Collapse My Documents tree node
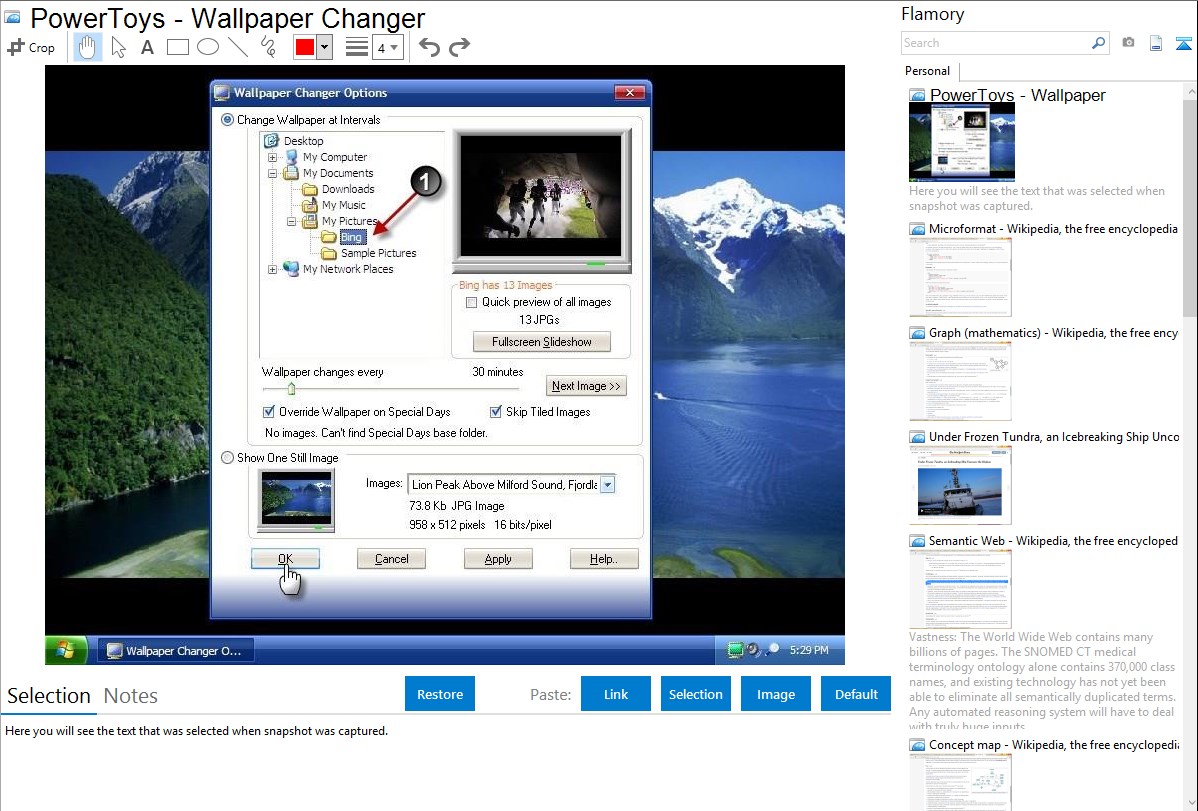The height and width of the screenshot is (811, 1198). coord(273,174)
